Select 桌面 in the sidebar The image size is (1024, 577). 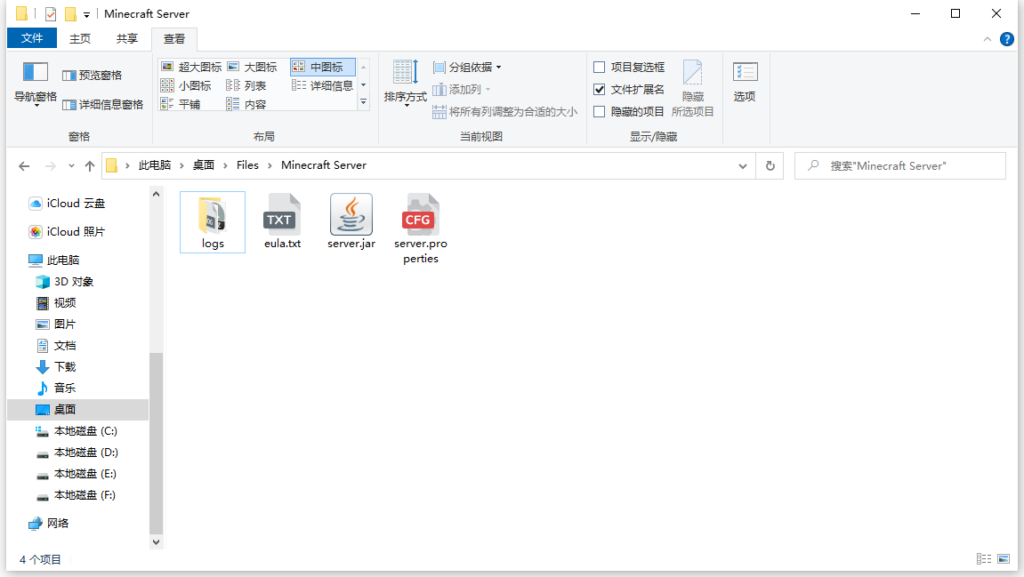[78, 409]
